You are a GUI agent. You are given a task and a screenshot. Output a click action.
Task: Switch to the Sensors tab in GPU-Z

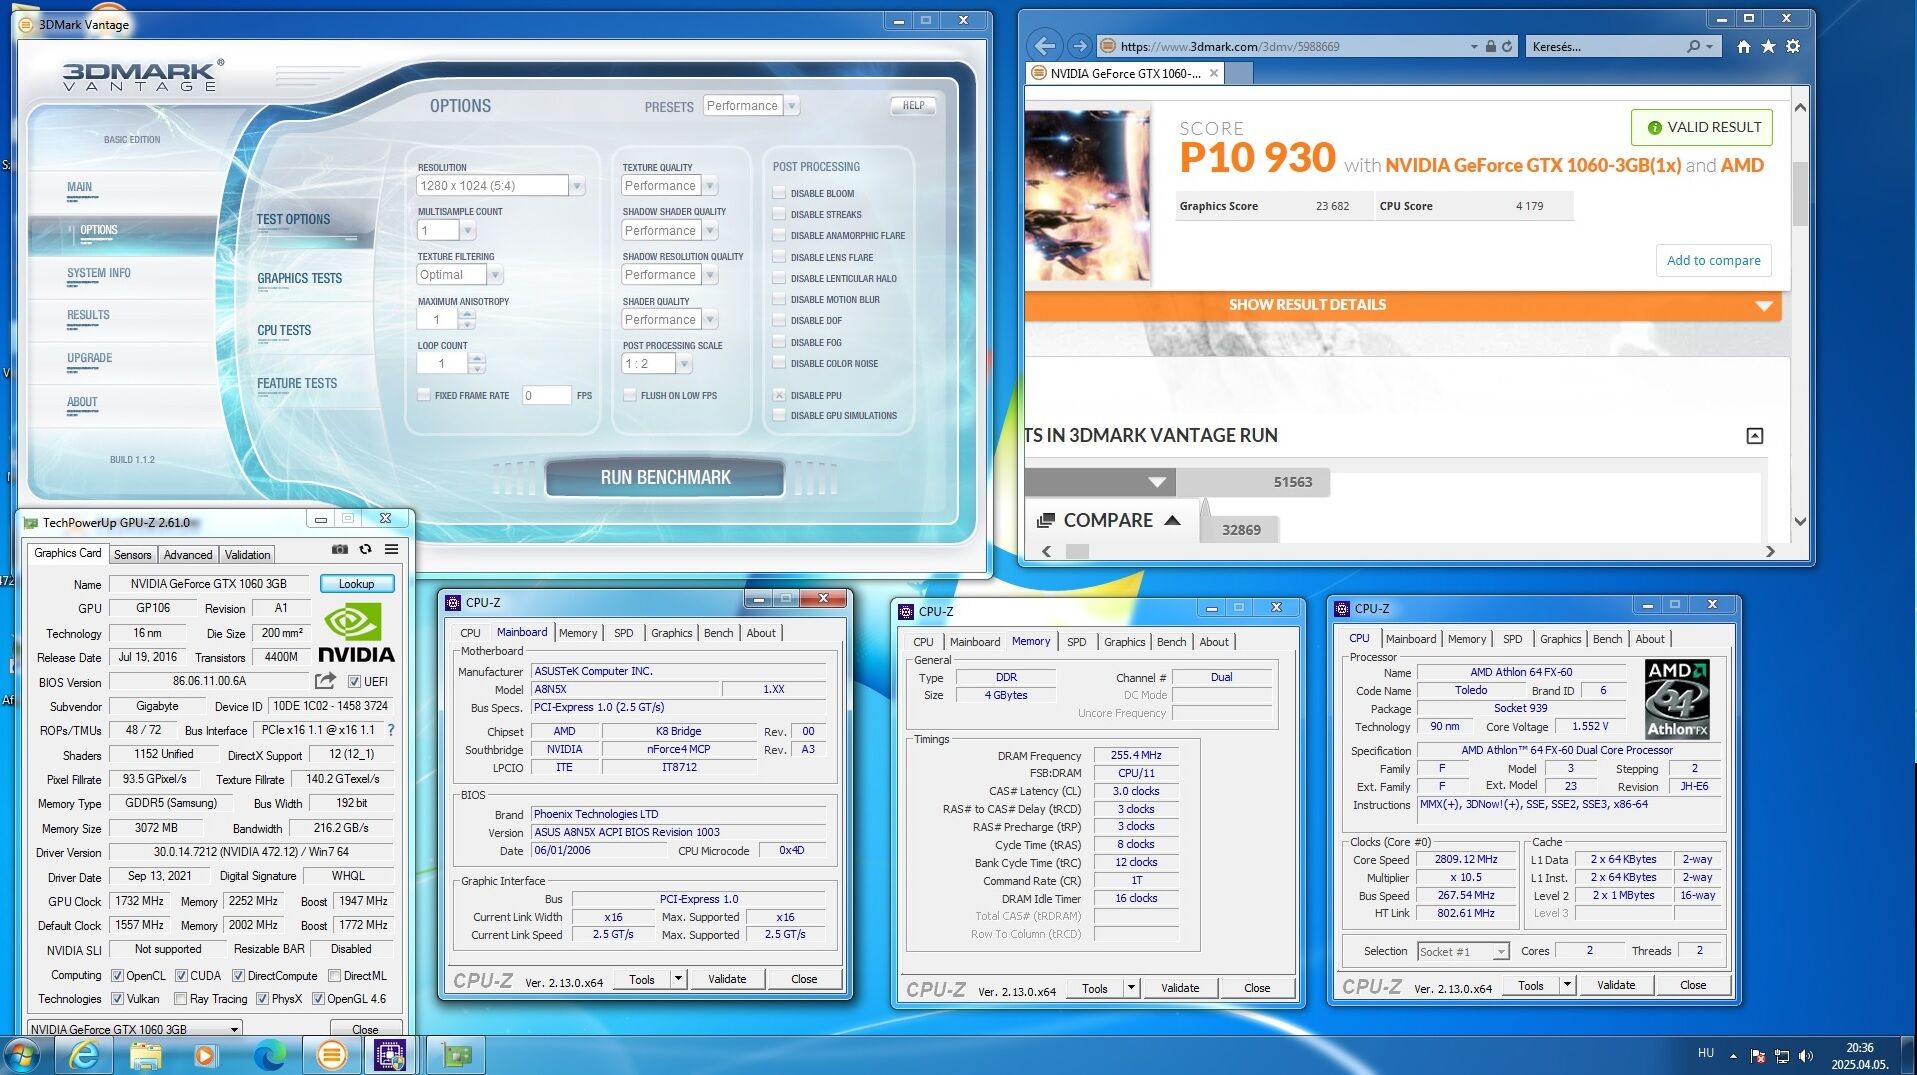tap(132, 555)
